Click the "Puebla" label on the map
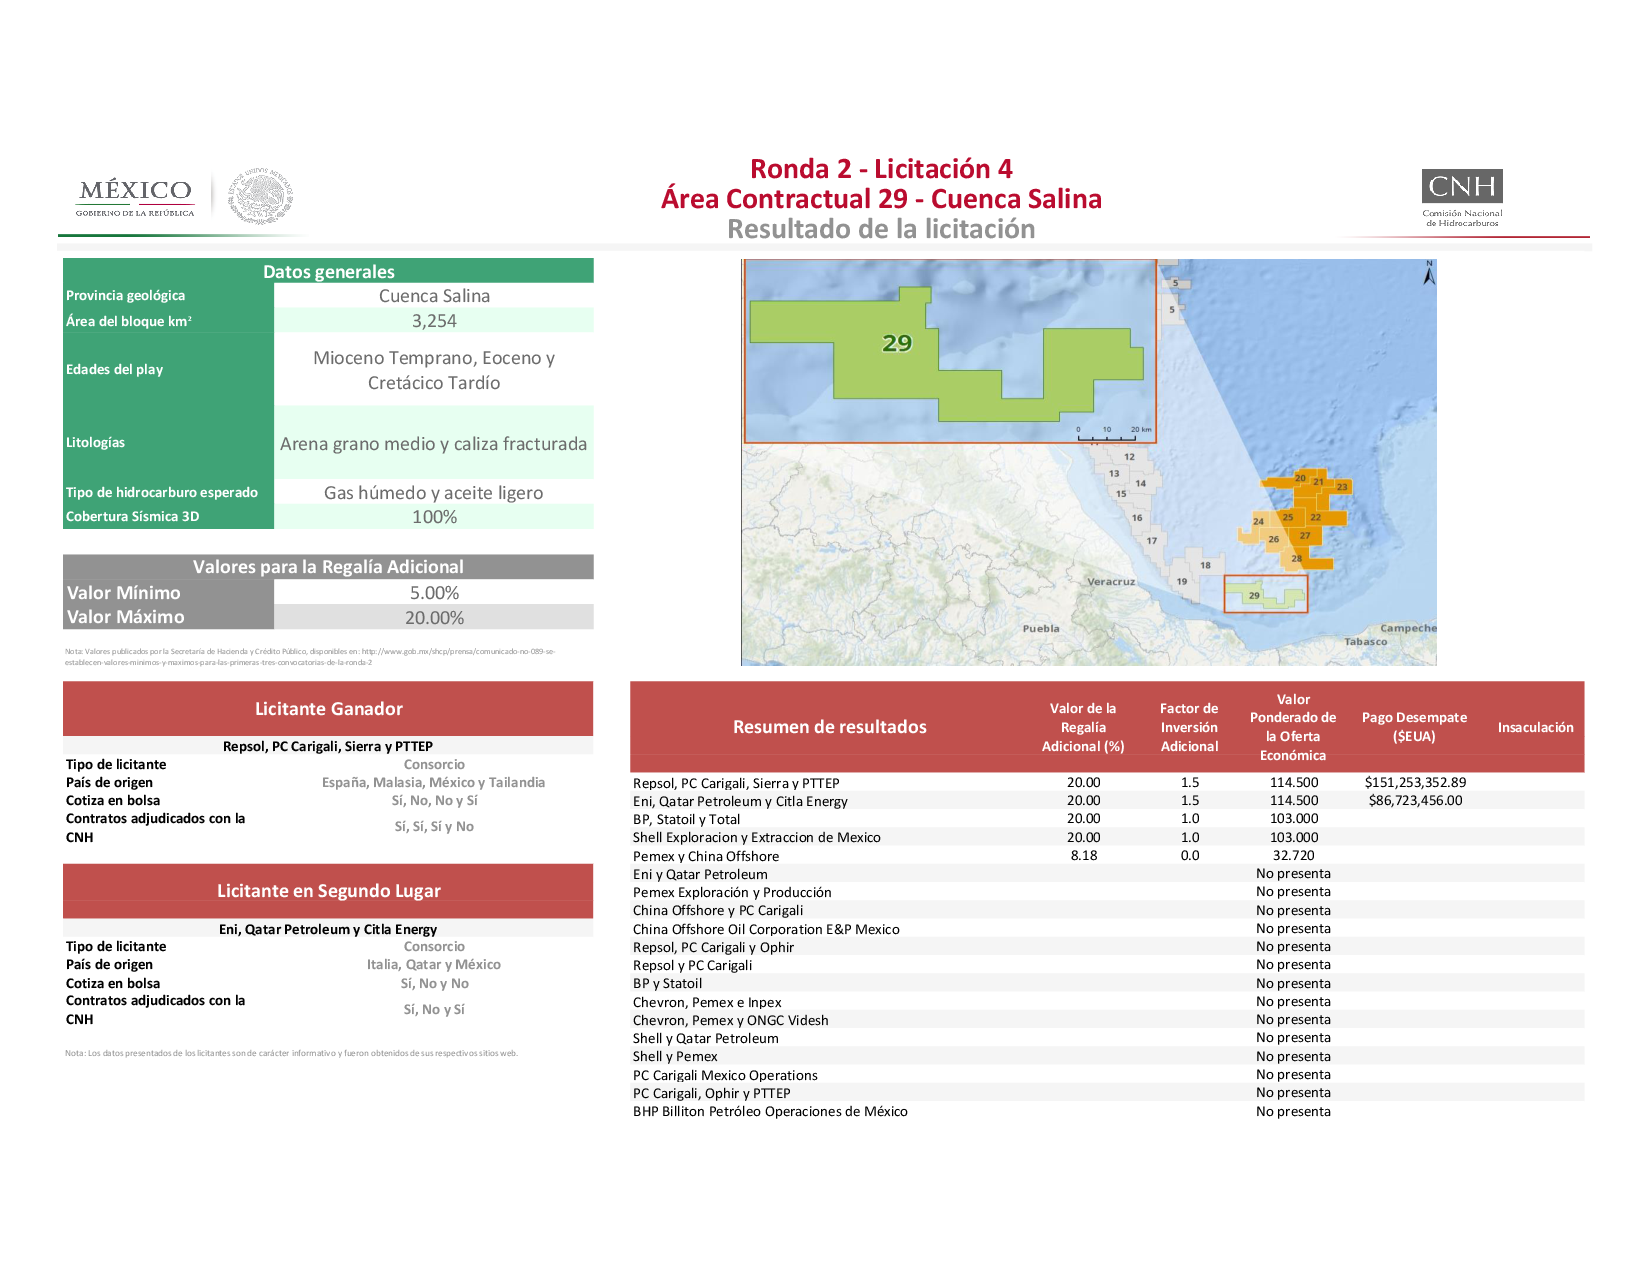Viewport: 1650px width, 1275px height. [1041, 628]
